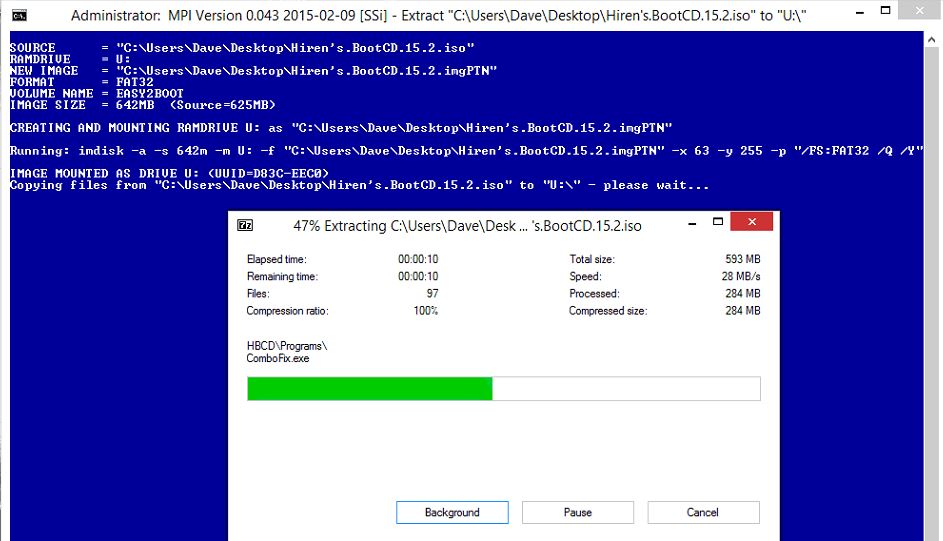This screenshot has height=541, width=943.
Task: Click the Remaining time value
Action: pyautogui.click(x=418, y=277)
